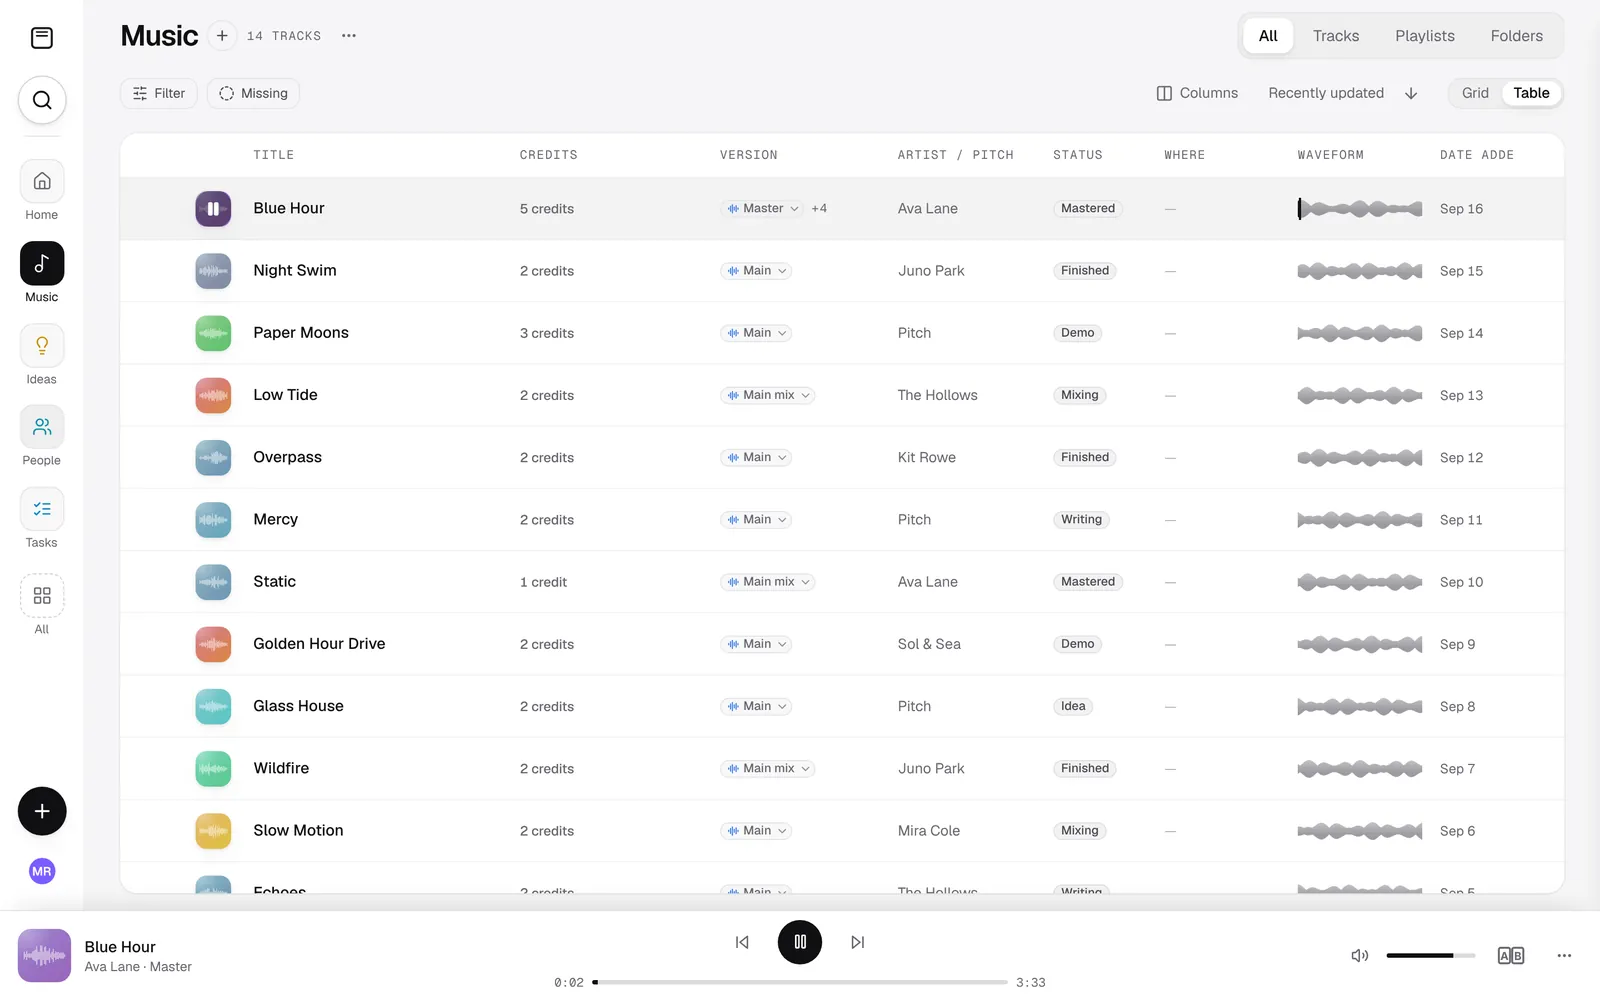
Task: Open the Music section icon
Action: [42, 264]
